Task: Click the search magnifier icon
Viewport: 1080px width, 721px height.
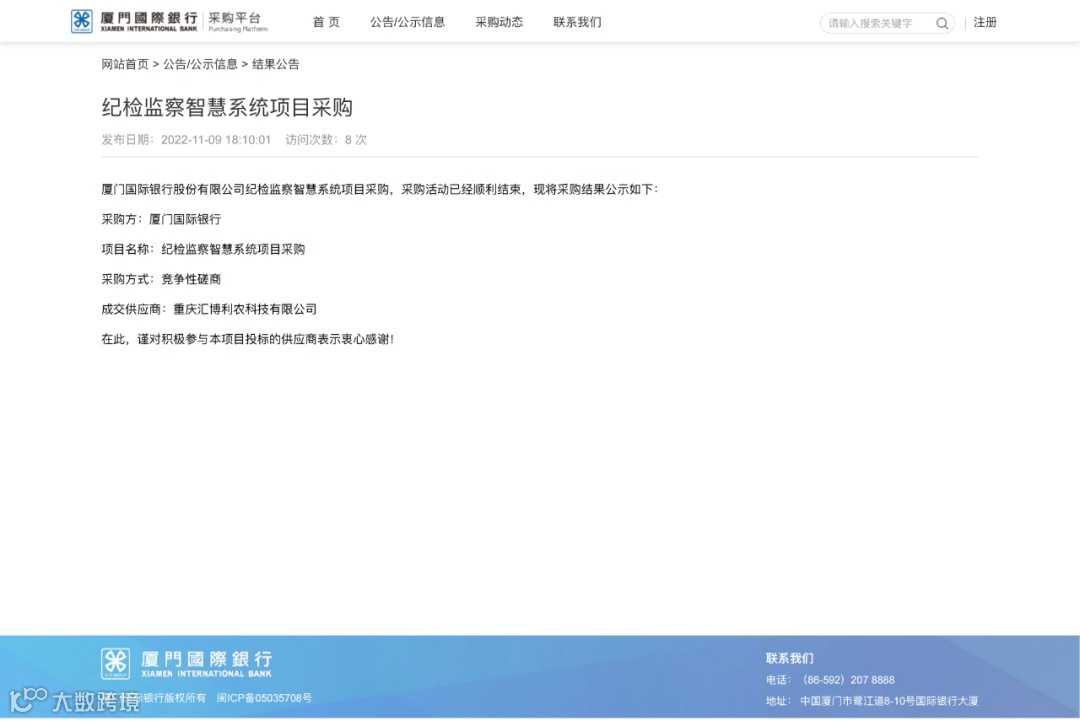Action: (942, 23)
